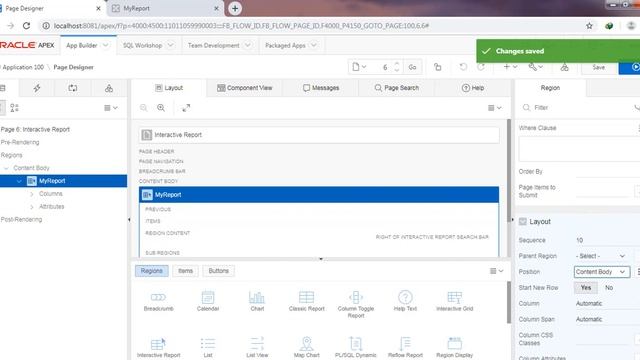Select the Map Chart region type
The height and width of the screenshot is (360, 640).
(x=307, y=347)
